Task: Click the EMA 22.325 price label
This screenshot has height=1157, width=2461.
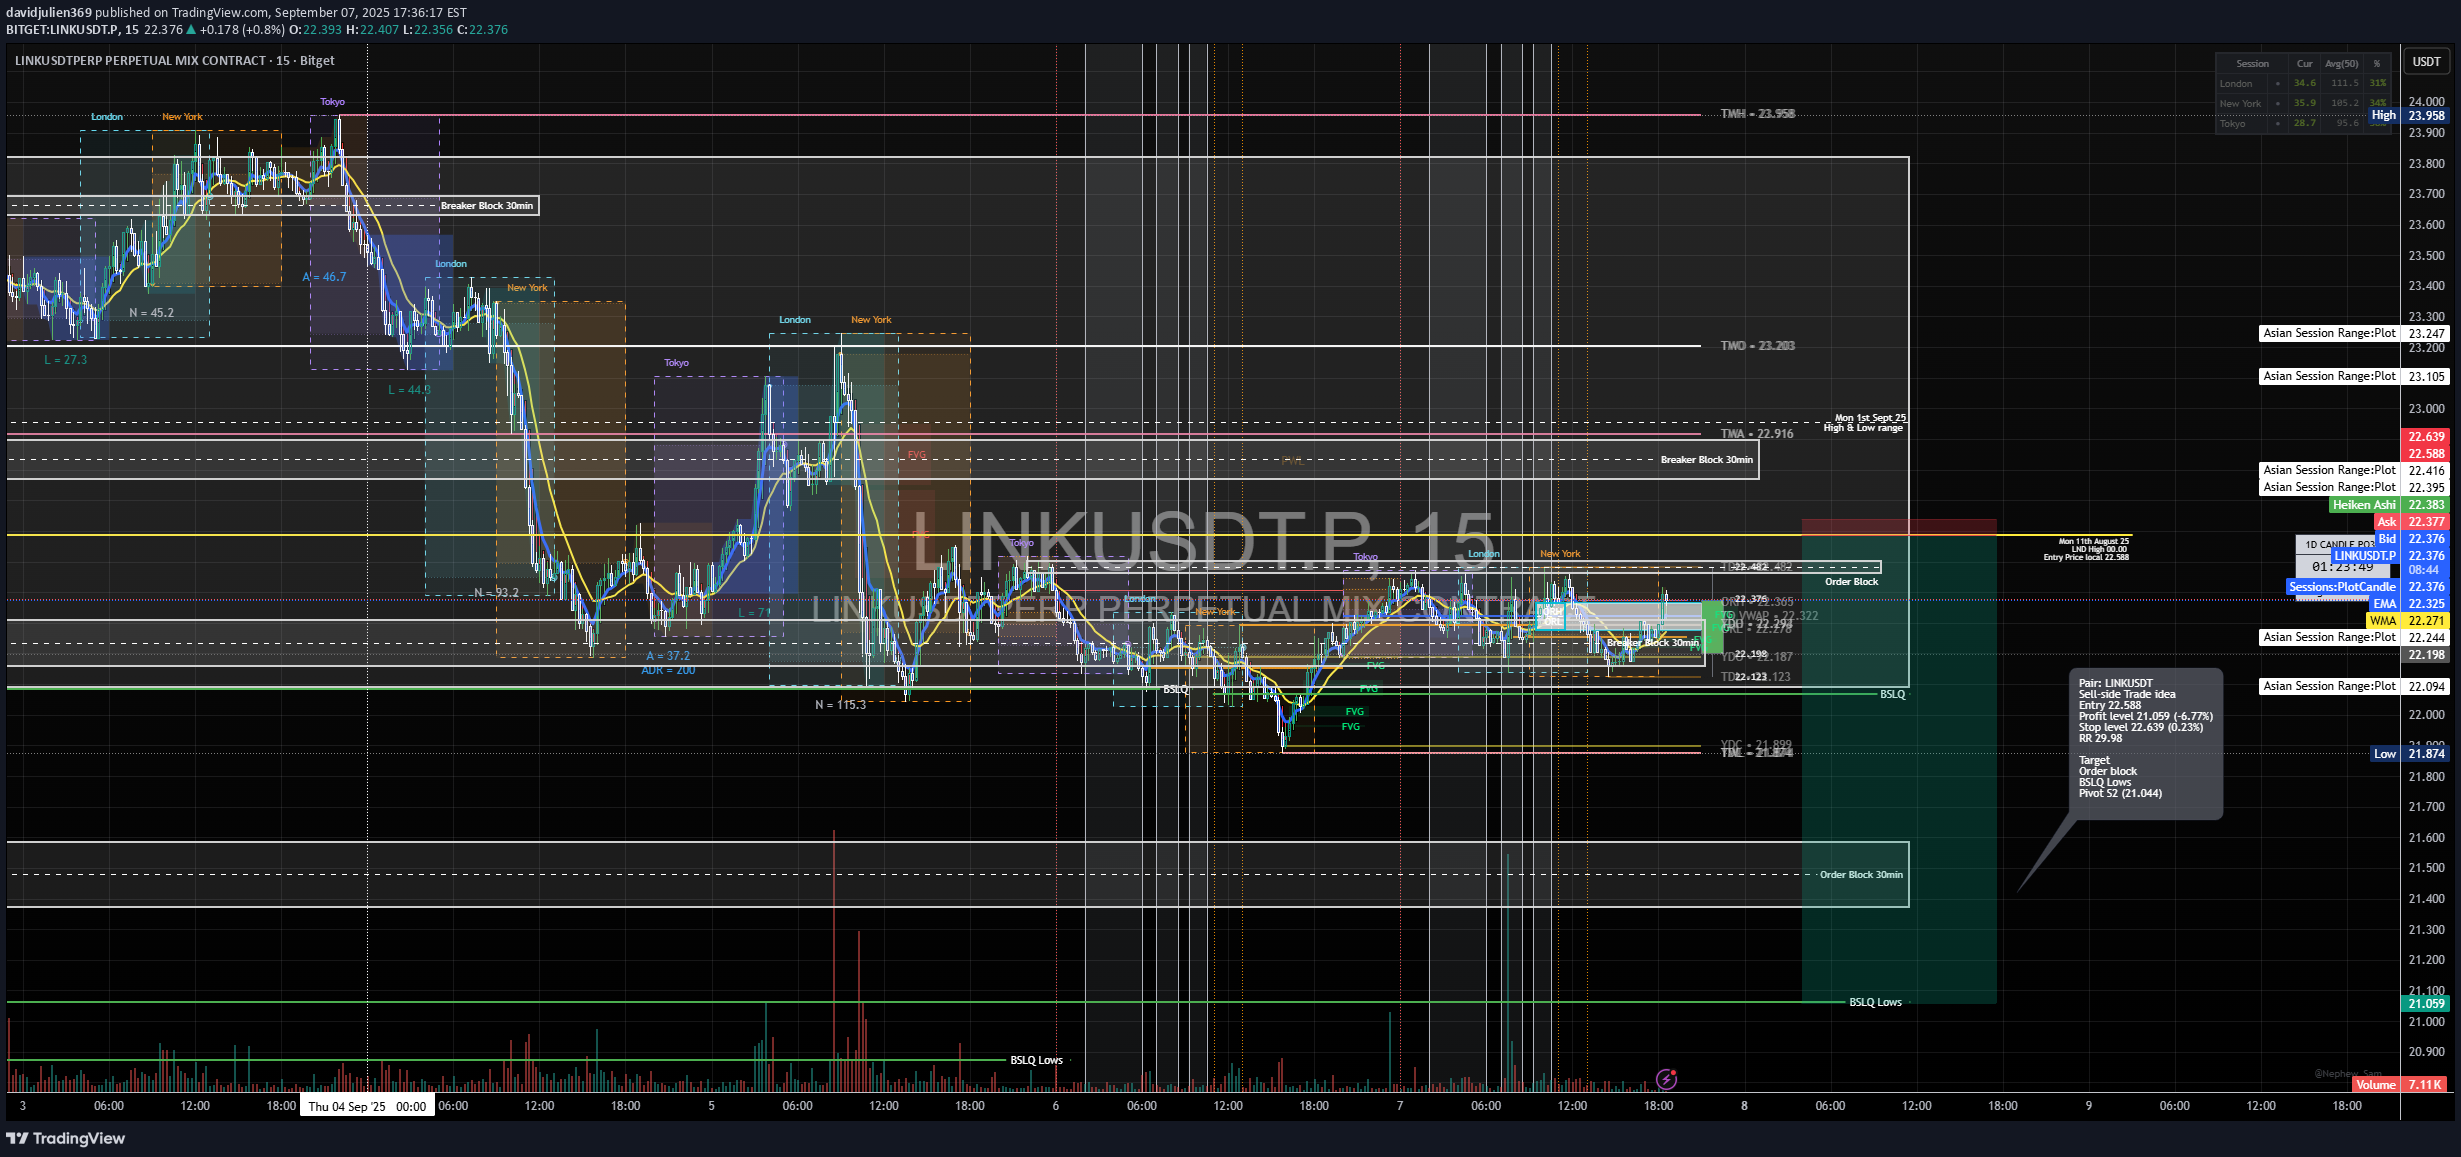Action: [x=2410, y=604]
